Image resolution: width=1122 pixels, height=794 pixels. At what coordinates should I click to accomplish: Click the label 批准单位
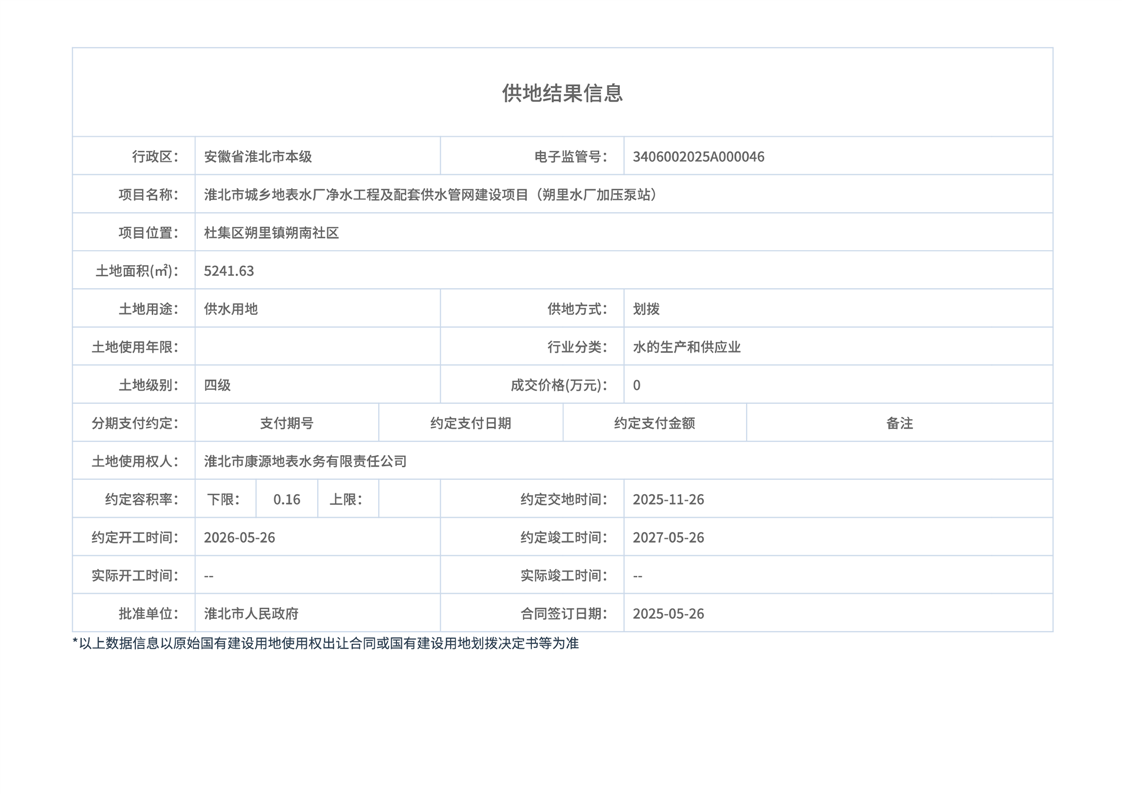point(148,614)
